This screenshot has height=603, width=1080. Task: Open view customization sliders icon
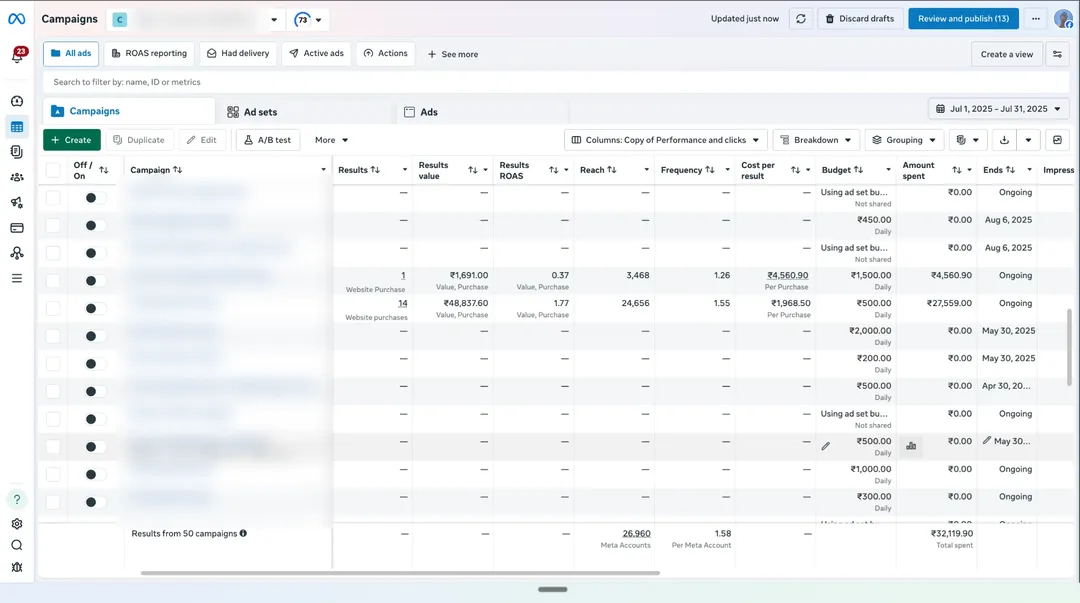pos(1057,54)
